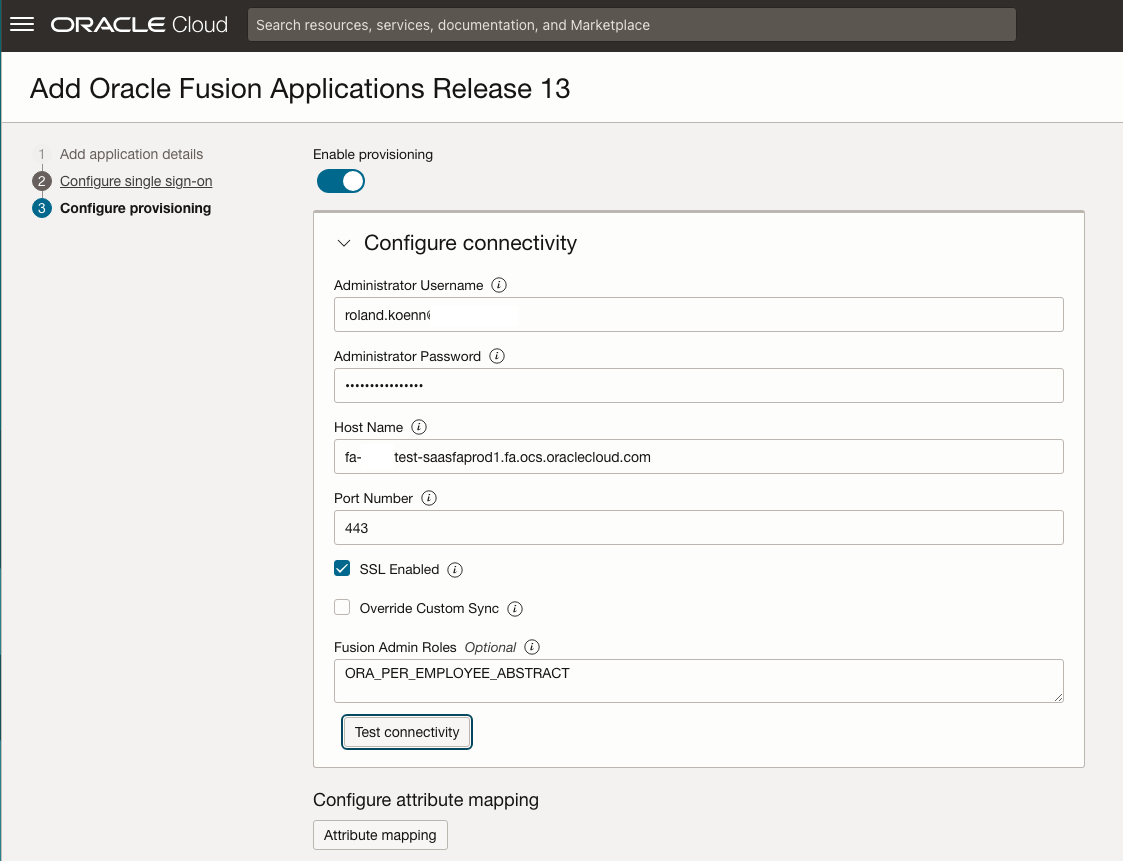Open the hamburger navigation menu
Viewport: 1123px width, 861px height.
[x=22, y=25]
